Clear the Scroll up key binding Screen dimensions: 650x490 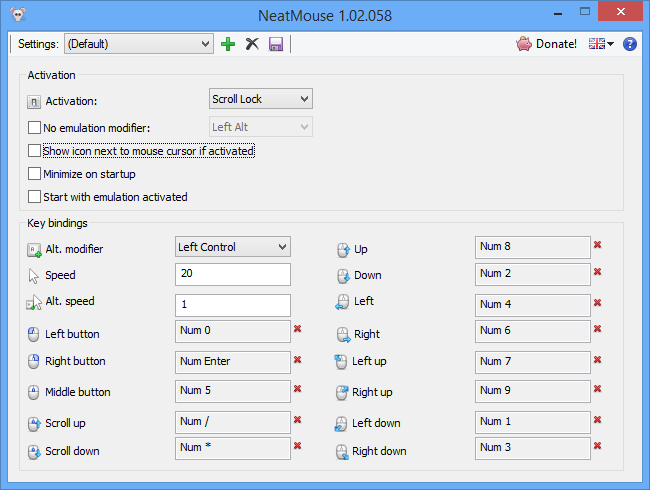click(x=298, y=420)
